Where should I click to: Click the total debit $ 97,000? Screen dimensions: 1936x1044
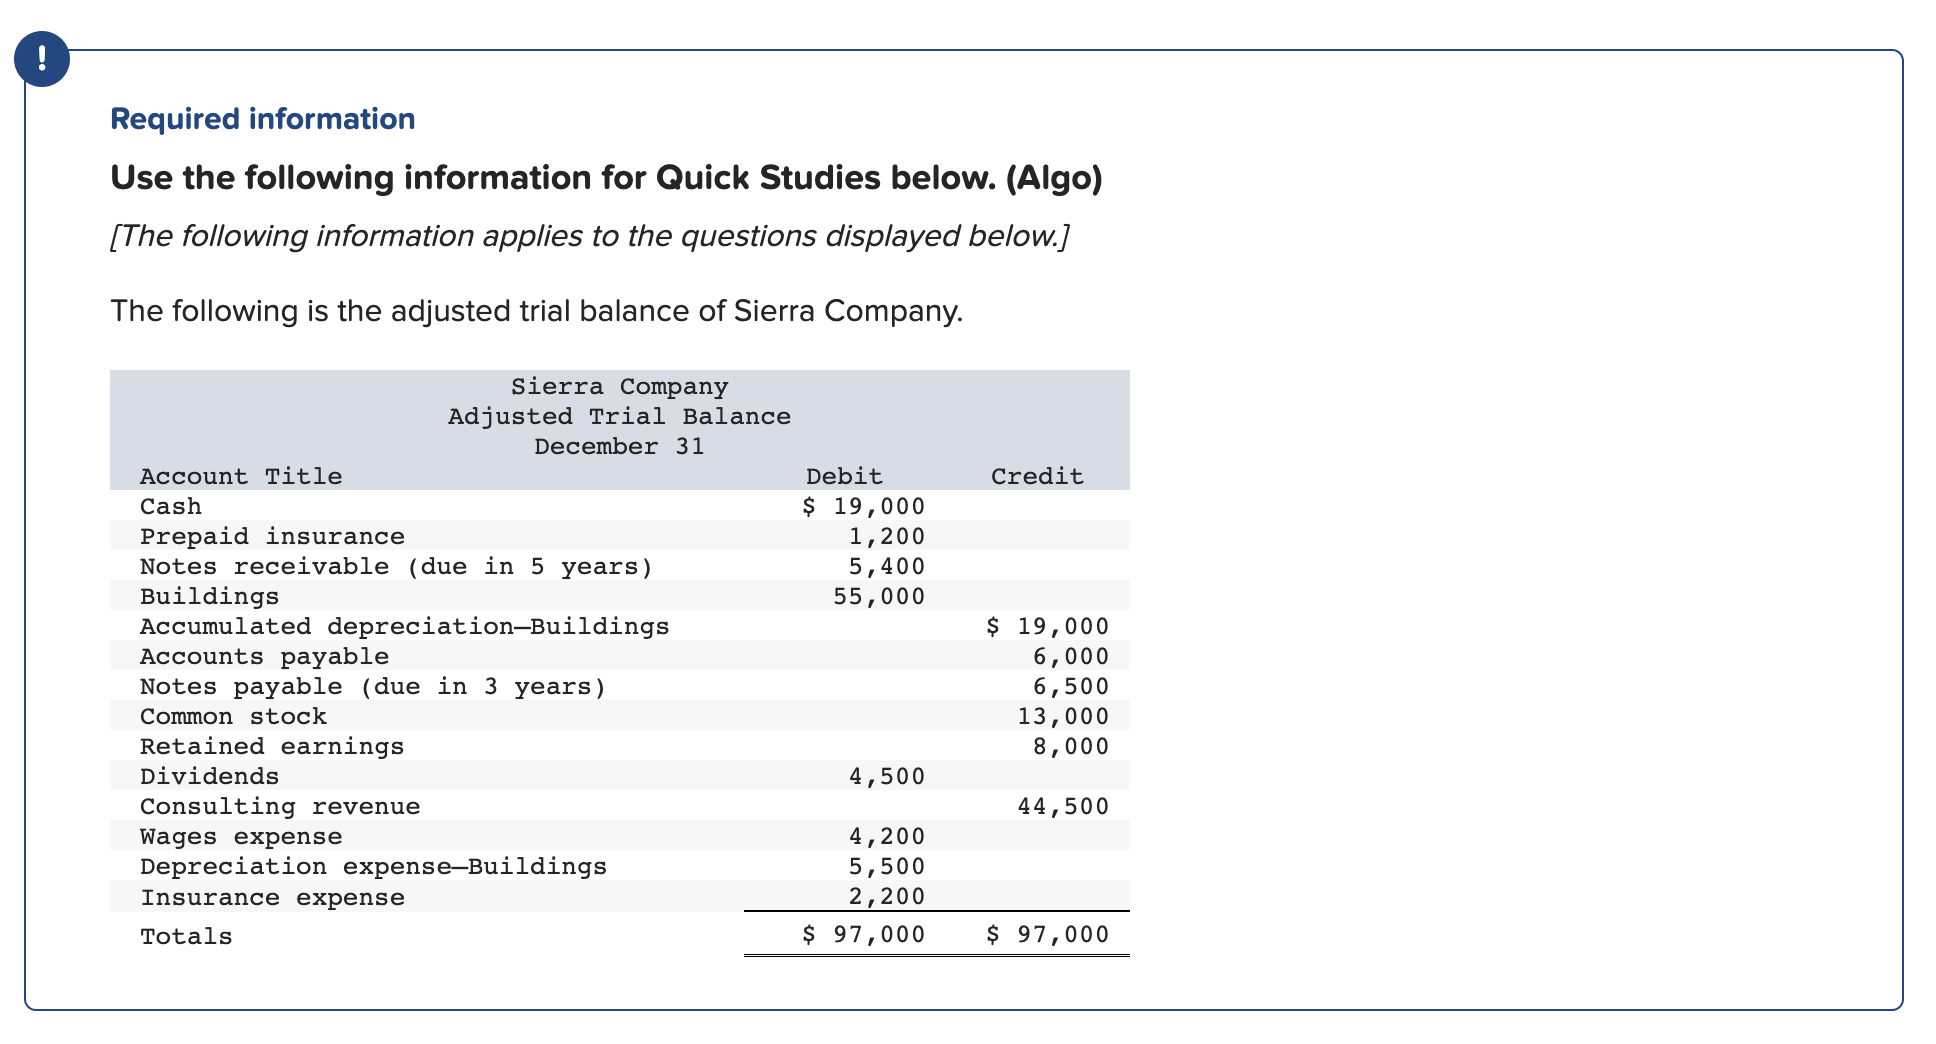[865, 935]
